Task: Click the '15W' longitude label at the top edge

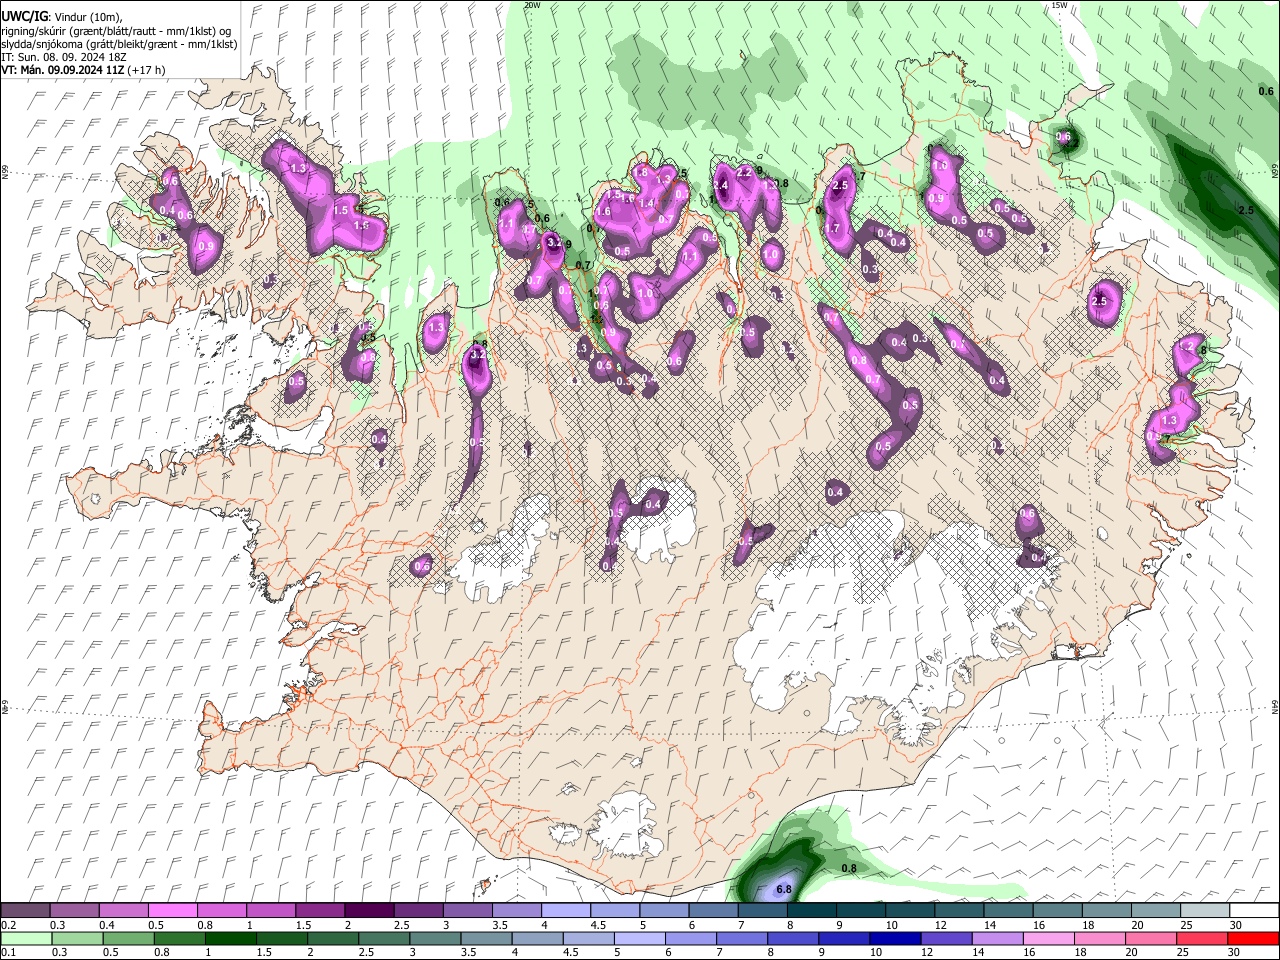Action: 1059,5
